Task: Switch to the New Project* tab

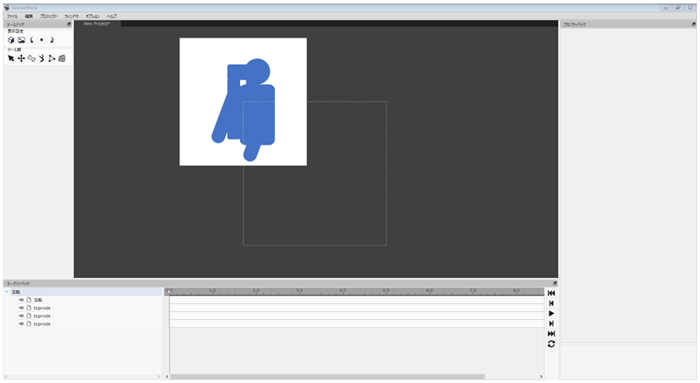Action: (97, 24)
